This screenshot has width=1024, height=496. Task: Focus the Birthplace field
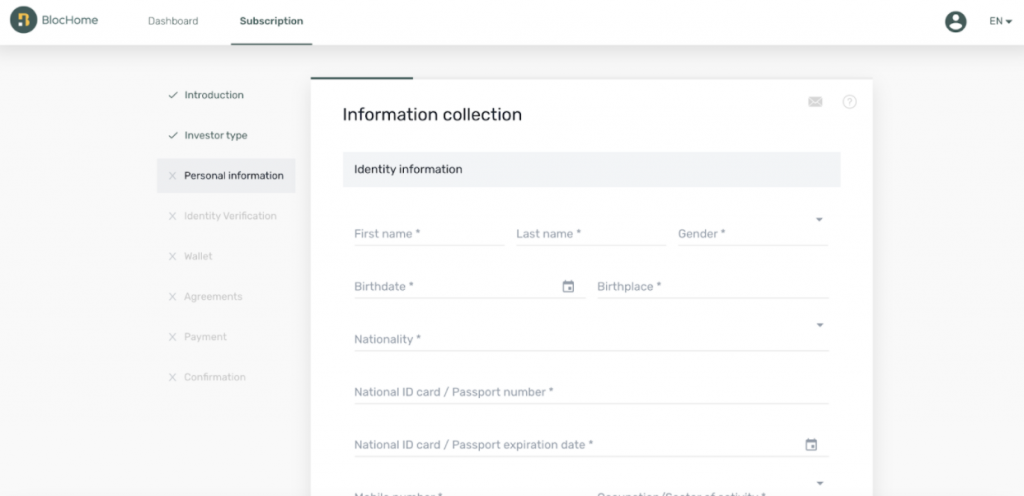coord(712,287)
